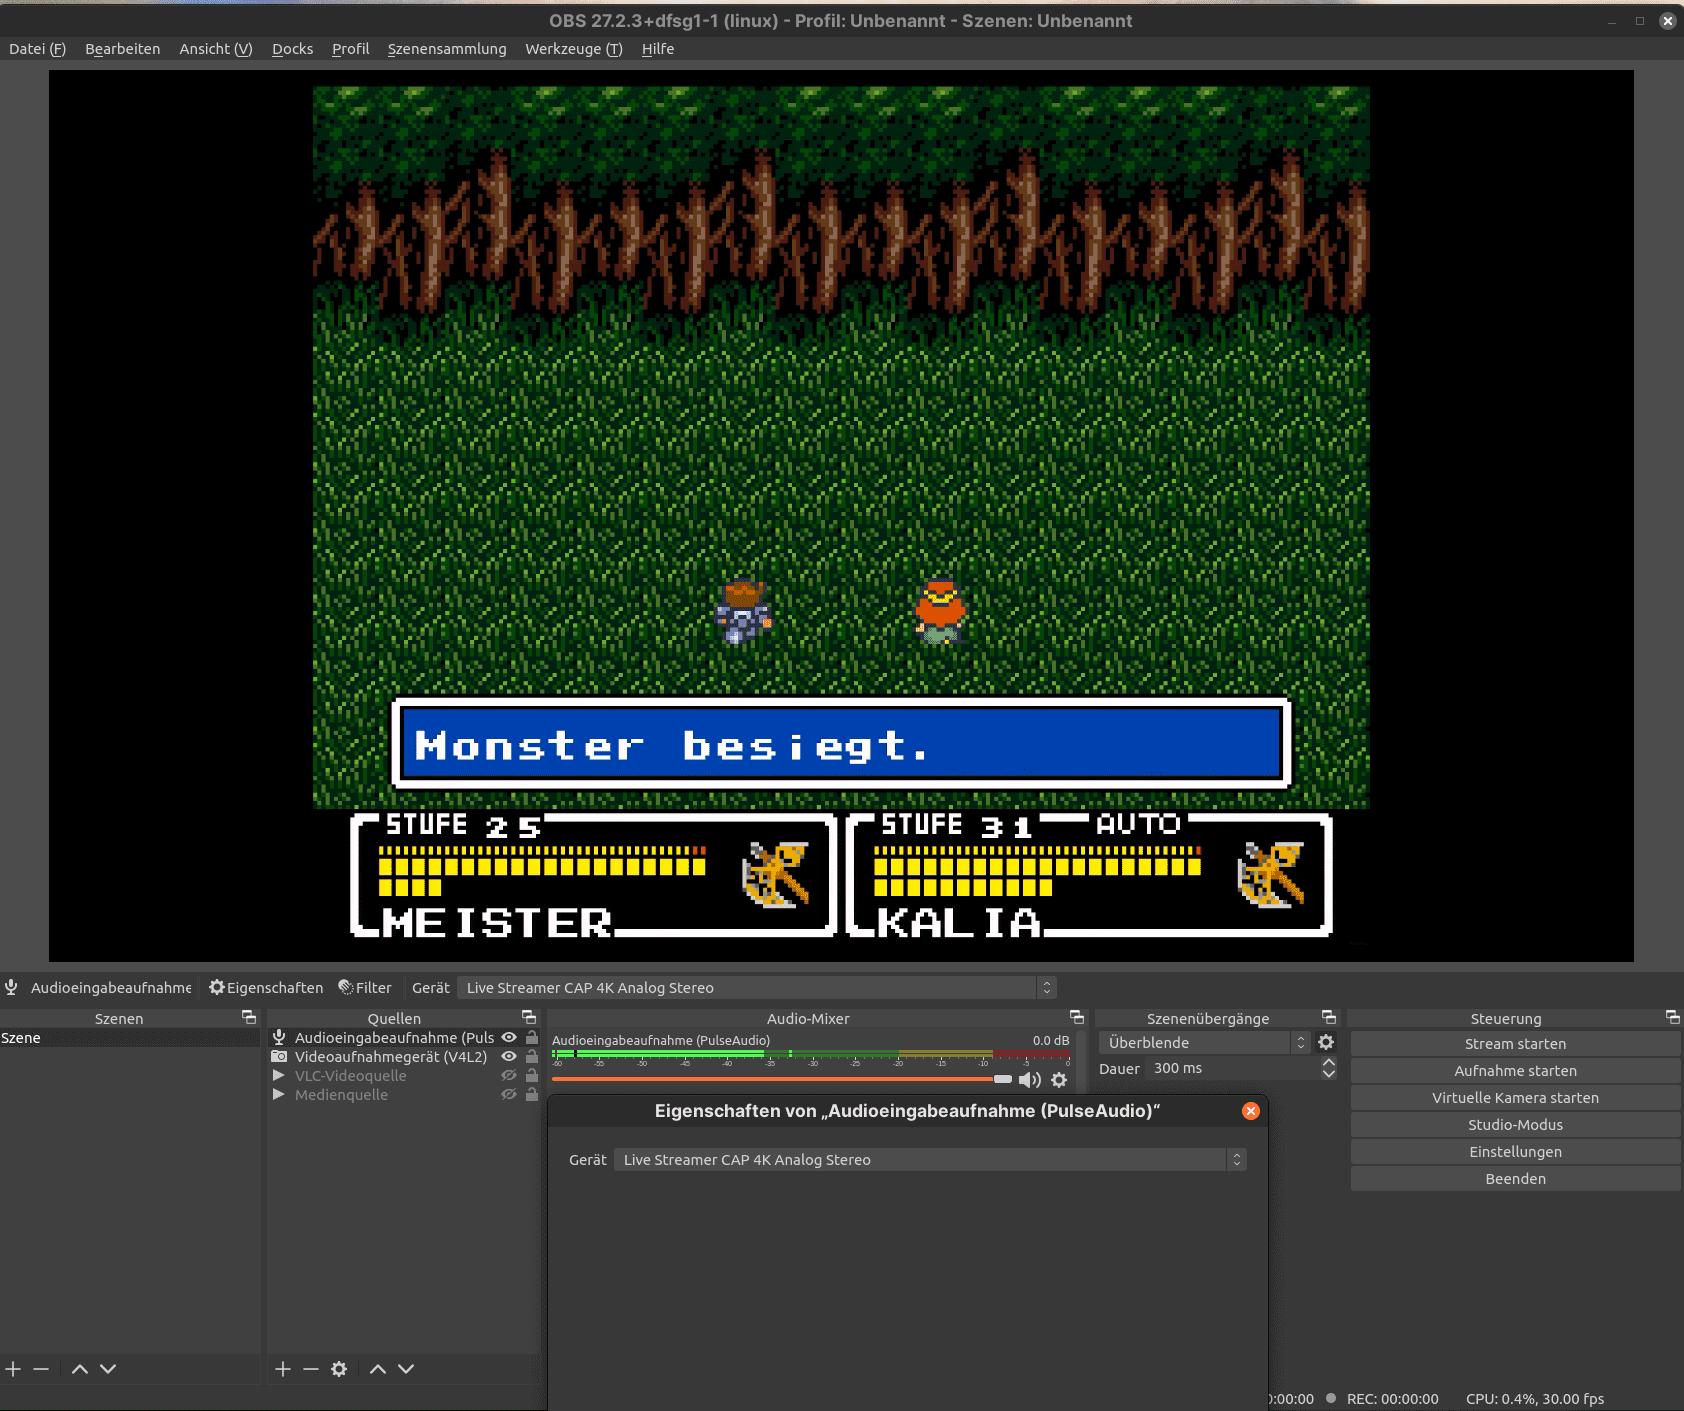Click Virtuelle Kamera starten button
The width and height of the screenshot is (1684, 1411).
[x=1515, y=1098]
